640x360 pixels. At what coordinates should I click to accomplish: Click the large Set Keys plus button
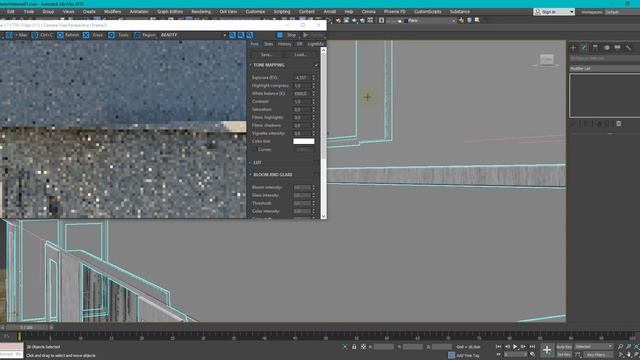[547, 350]
